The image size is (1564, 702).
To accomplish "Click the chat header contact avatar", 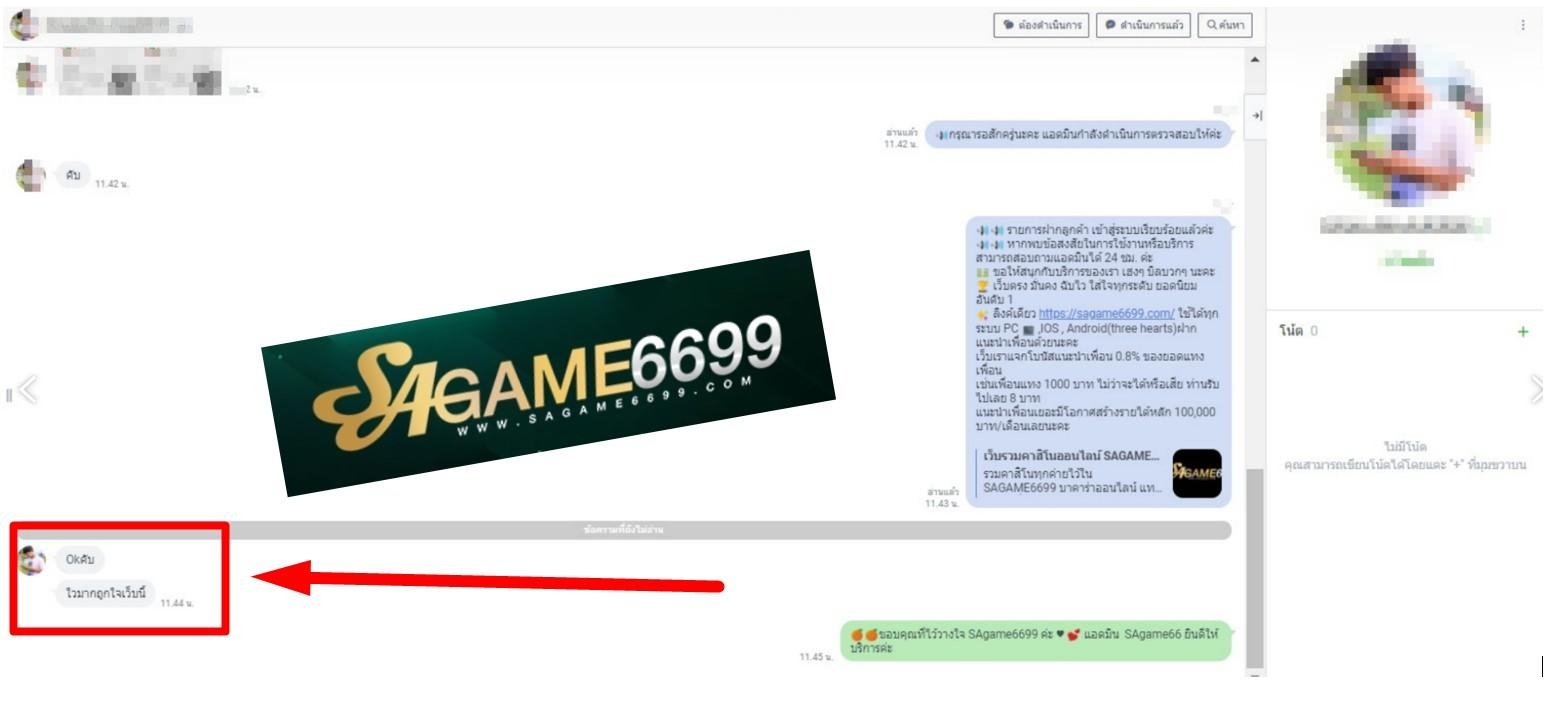I will pos(24,26).
